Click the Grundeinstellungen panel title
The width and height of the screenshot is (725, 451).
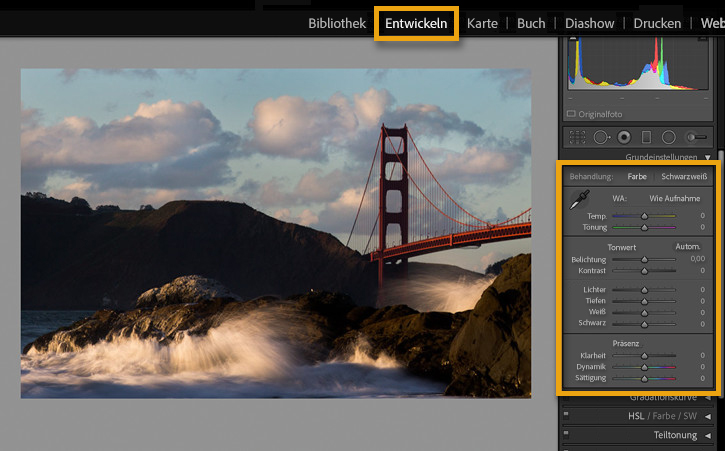[x=661, y=157]
